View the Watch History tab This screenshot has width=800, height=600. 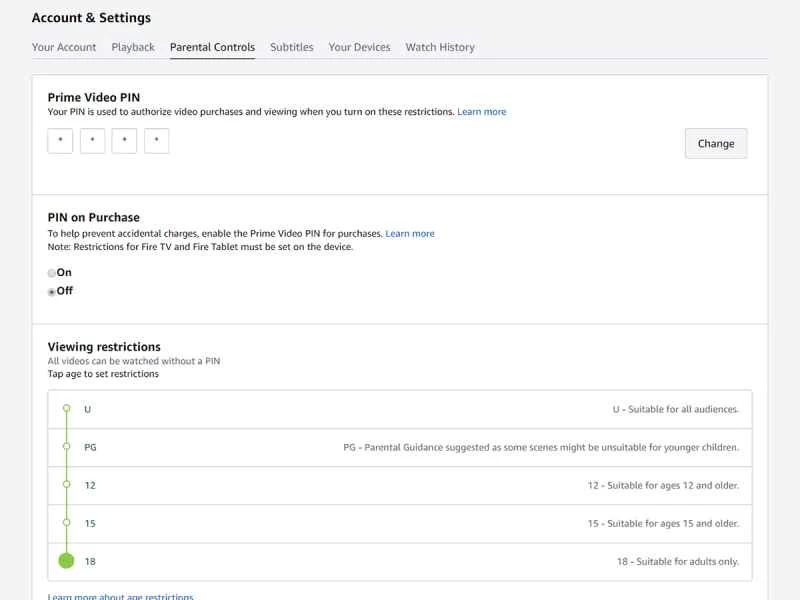[x=440, y=47]
